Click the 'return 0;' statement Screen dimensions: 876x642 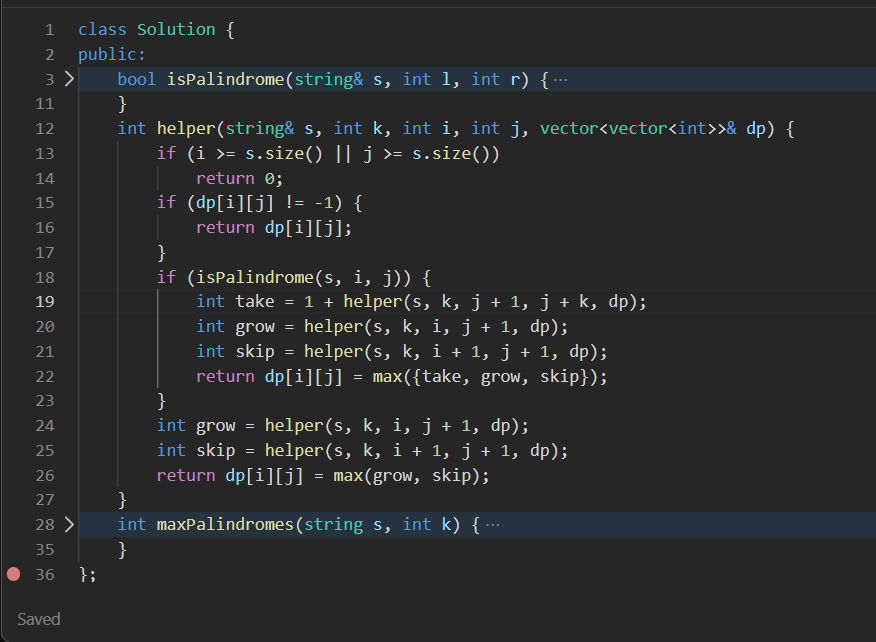pos(240,179)
